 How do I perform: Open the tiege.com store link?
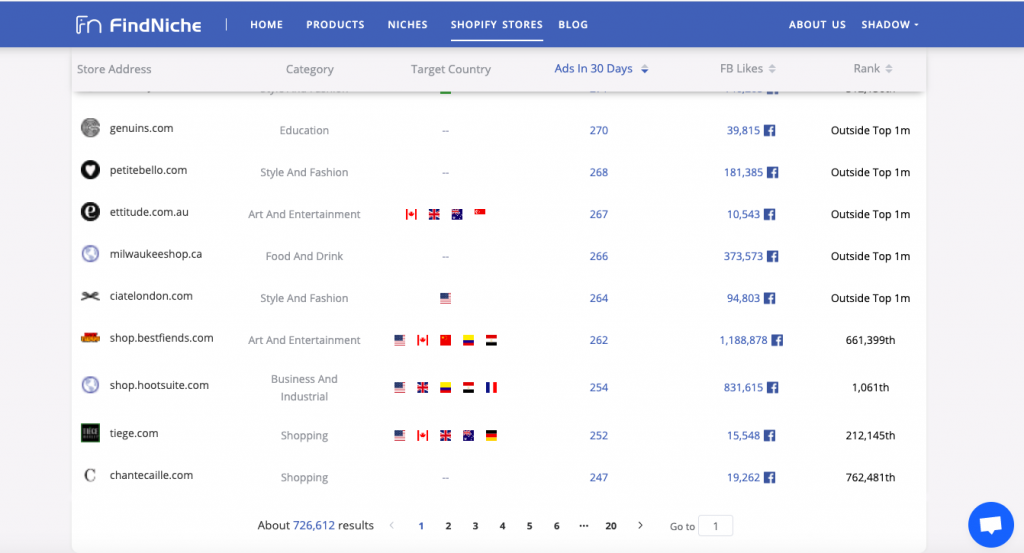point(134,433)
